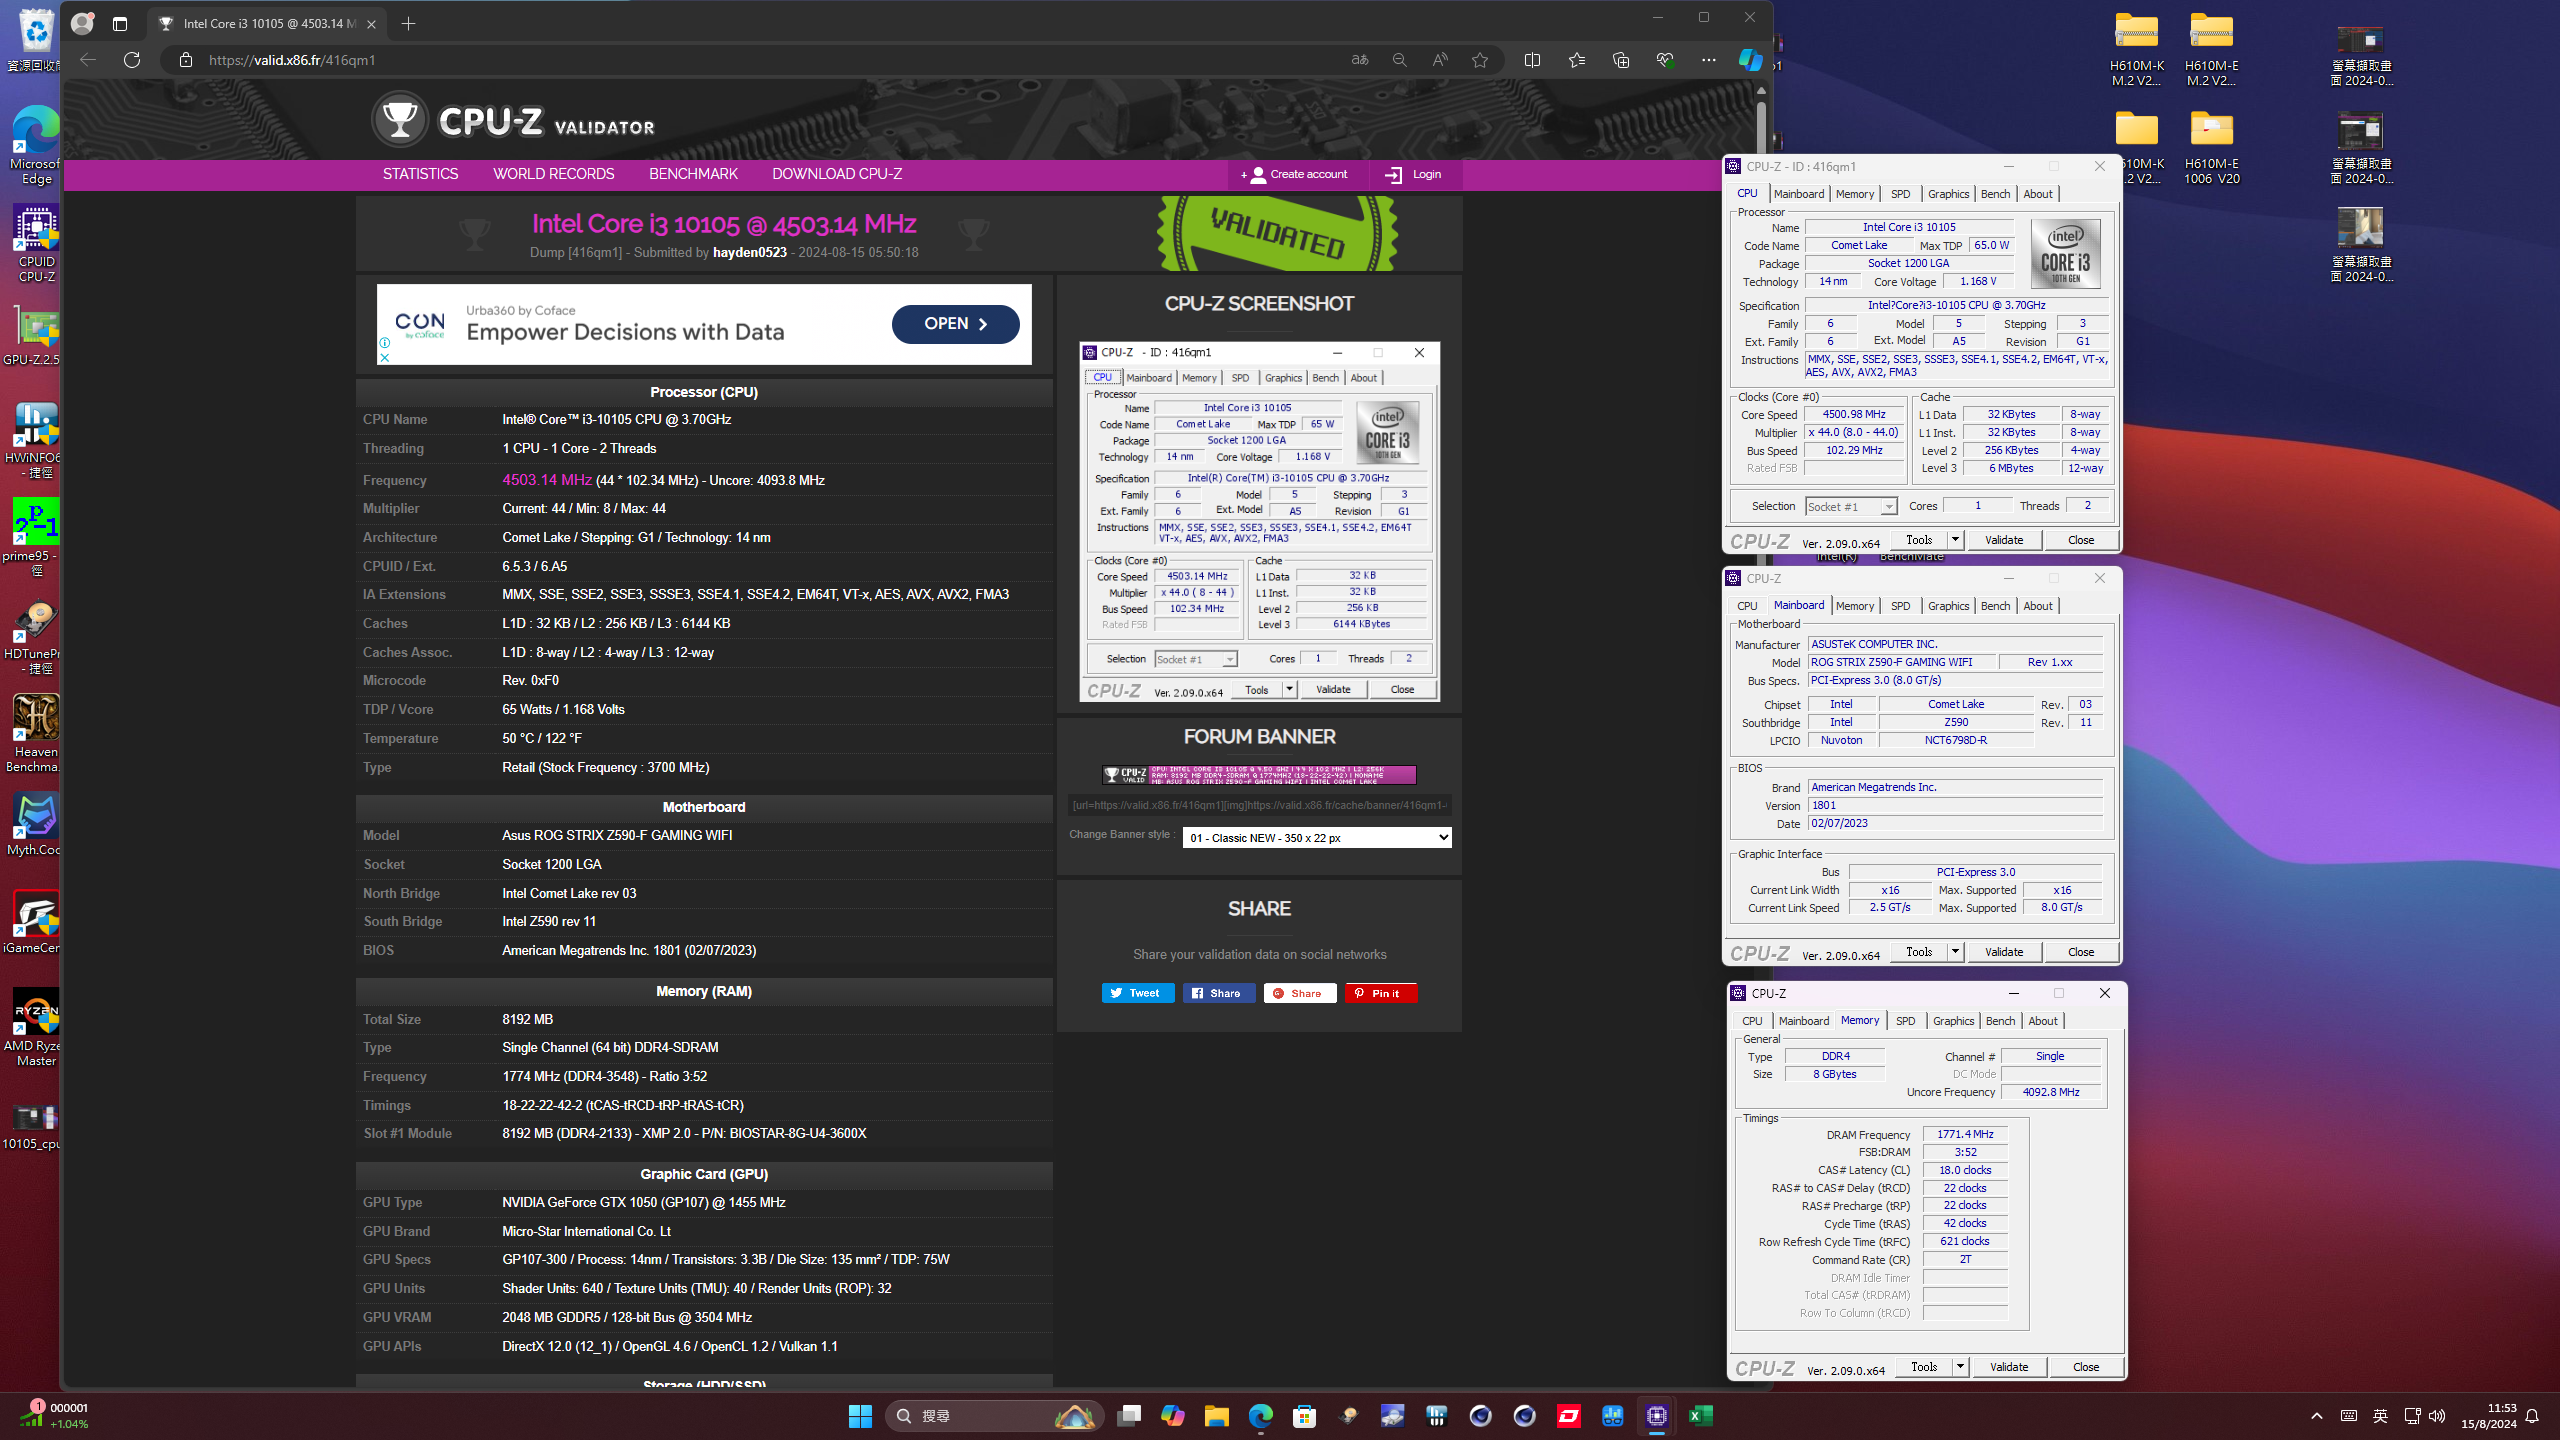The image size is (2560, 1440).
Task: Launch Copilot from Edge toolbar
Action: click(1750, 60)
